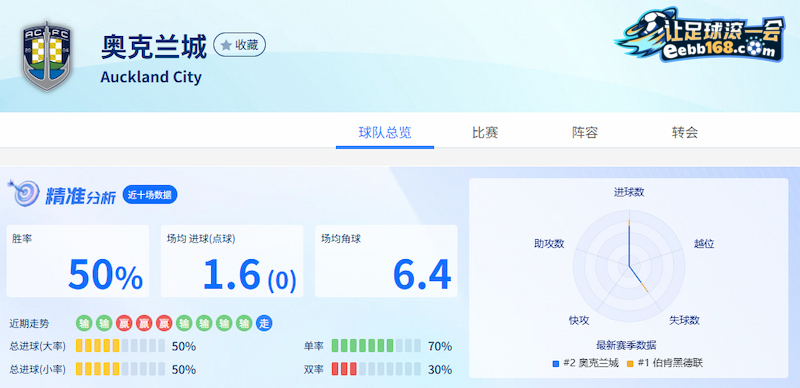Viewport: 800px width, 388px height.
Task: Click the 50% value beside 总进球(小率)
Action: point(184,370)
